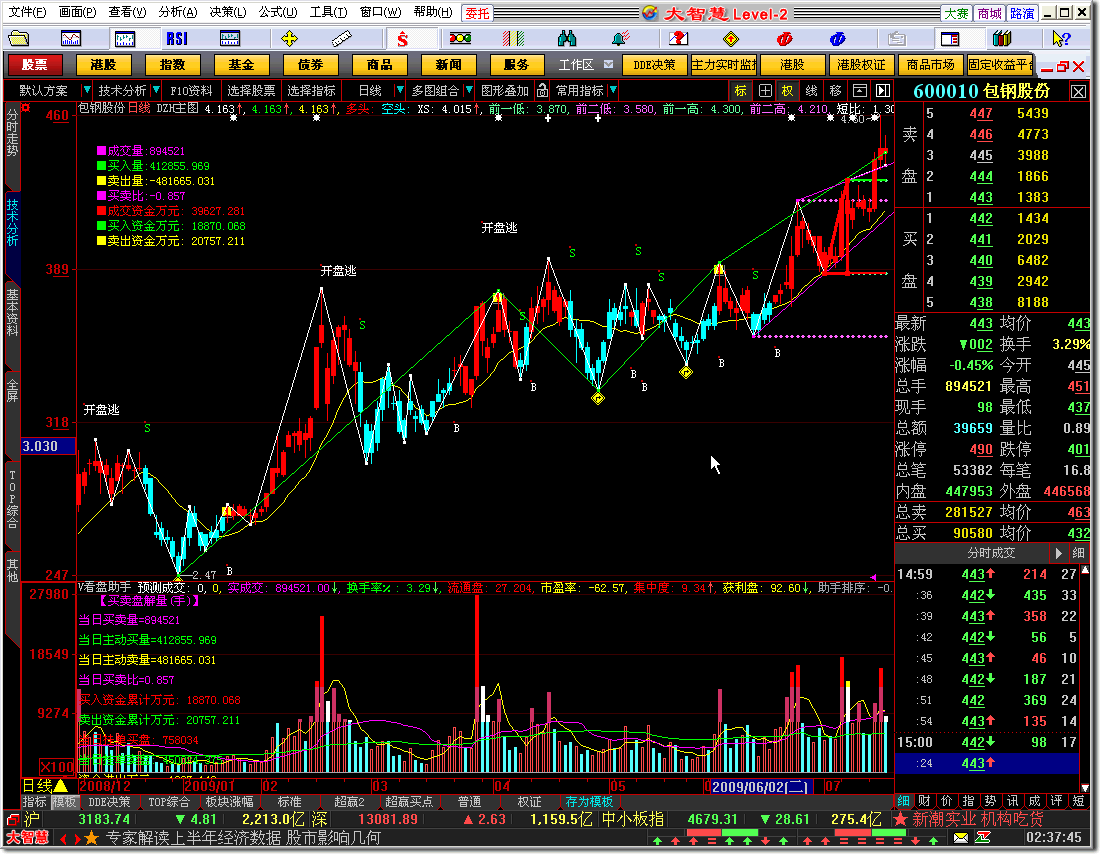Image resolution: width=1103 pixels, height=856 pixels.
Task: Toggle the 权 adjustment button
Action: pos(787,91)
